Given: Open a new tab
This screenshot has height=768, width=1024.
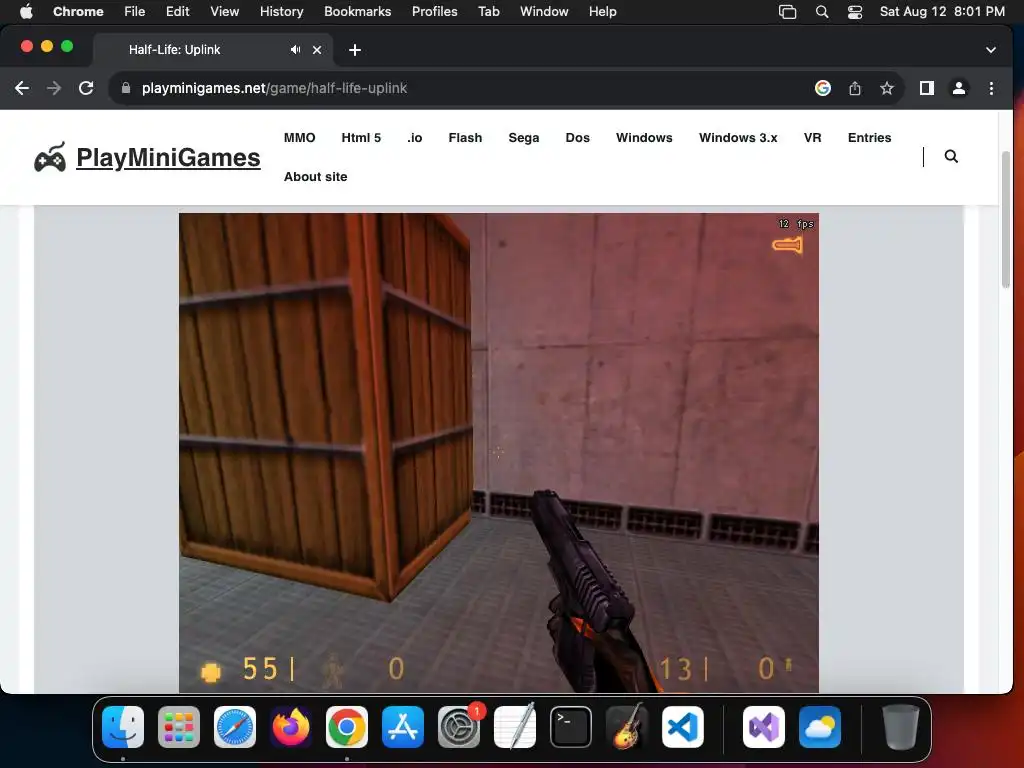Looking at the screenshot, I should (x=355, y=50).
